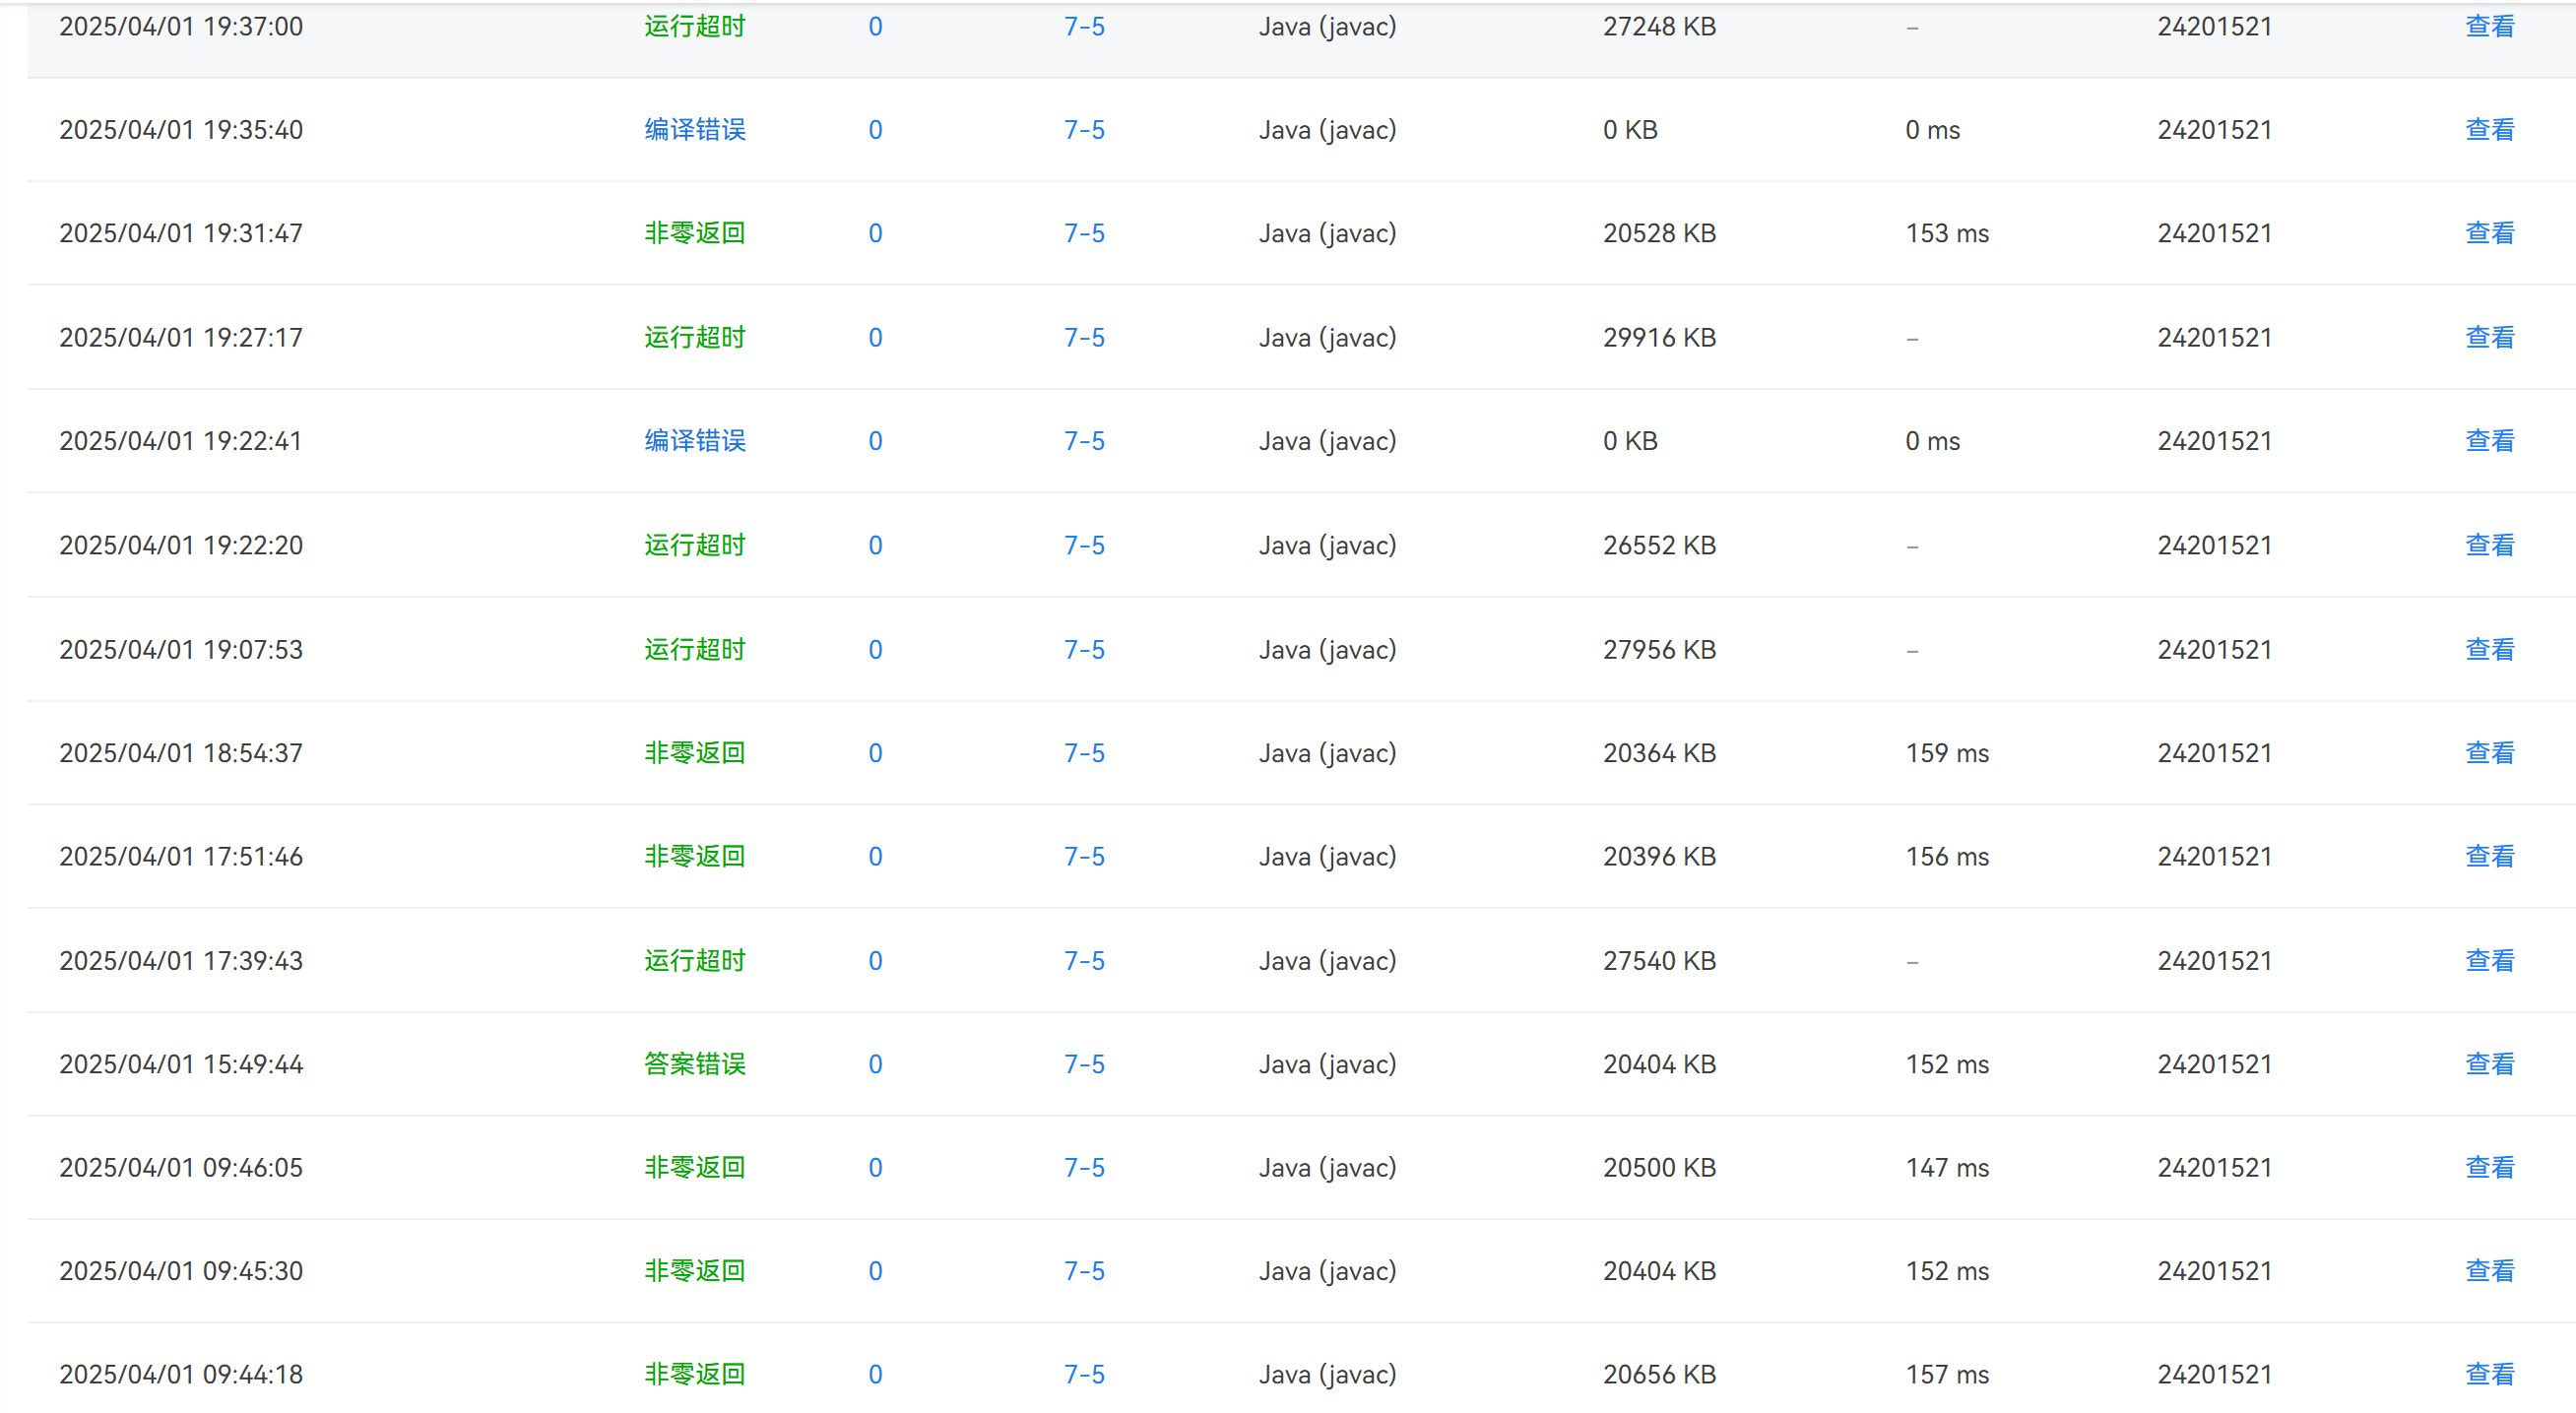The image size is (2576, 1413).
Task: Click 非零返回 status for 19:31:47 submission
Action: [695, 233]
